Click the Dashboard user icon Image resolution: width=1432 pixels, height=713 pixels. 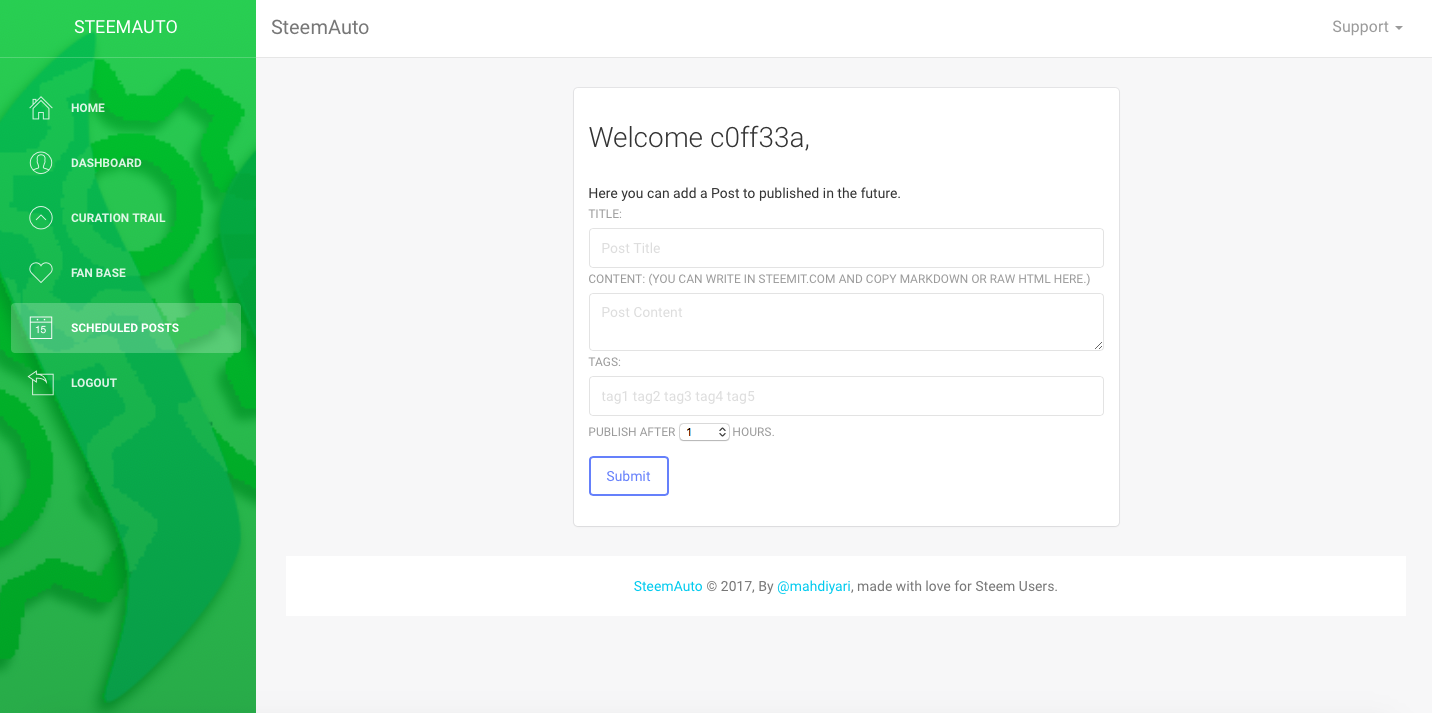[x=41, y=163]
